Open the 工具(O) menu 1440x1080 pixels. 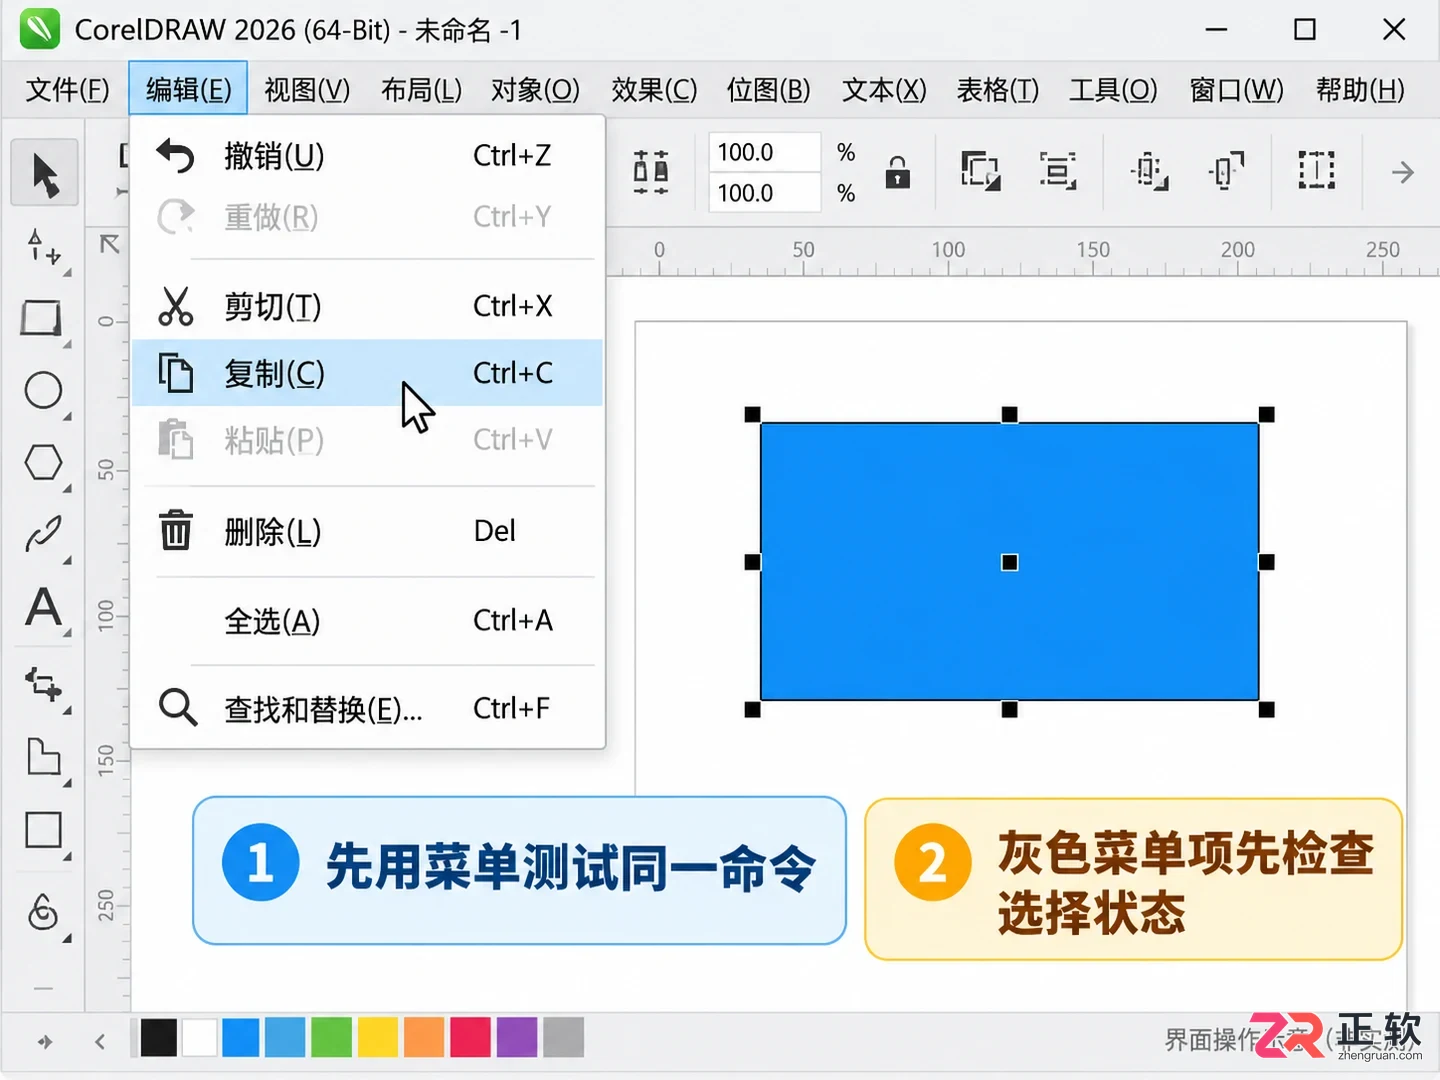click(x=1113, y=90)
